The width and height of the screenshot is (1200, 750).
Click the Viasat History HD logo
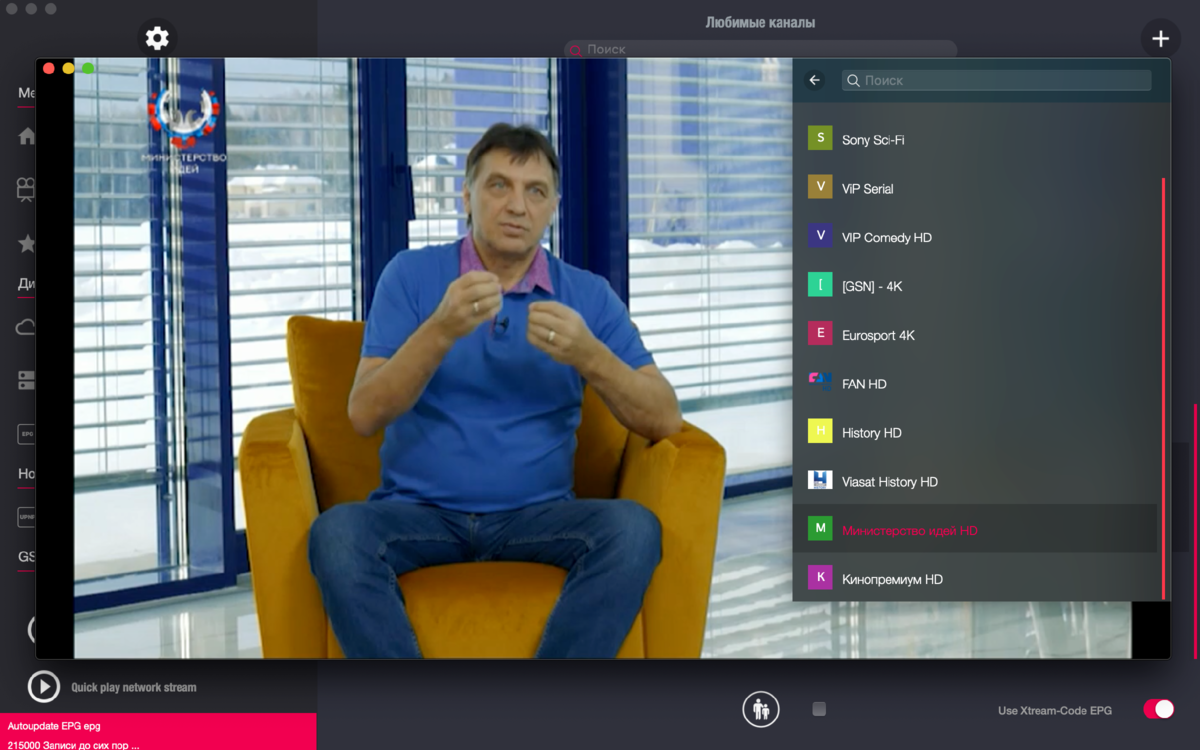(x=820, y=480)
